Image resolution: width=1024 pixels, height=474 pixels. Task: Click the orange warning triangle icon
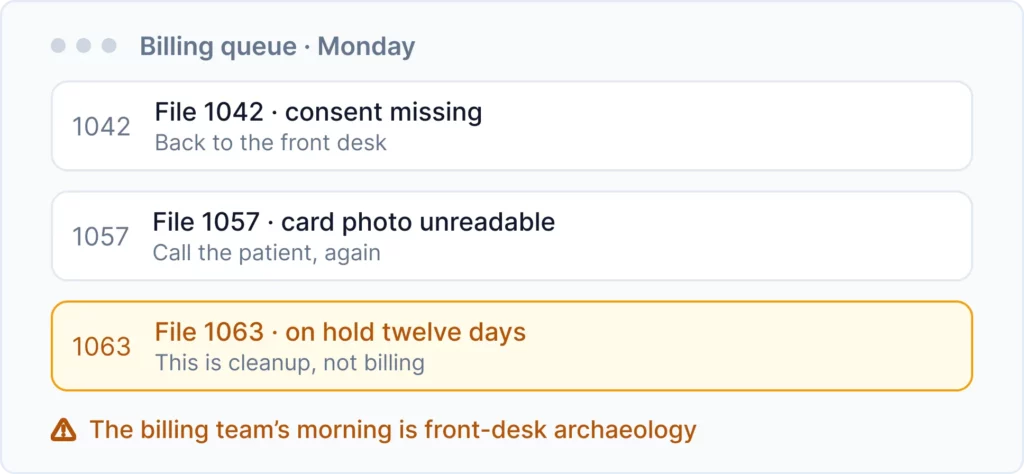(x=63, y=430)
